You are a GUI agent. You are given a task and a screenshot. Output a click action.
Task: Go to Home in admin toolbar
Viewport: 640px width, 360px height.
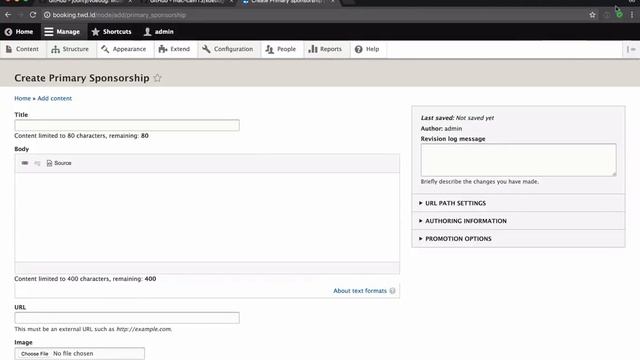[x=19, y=31]
